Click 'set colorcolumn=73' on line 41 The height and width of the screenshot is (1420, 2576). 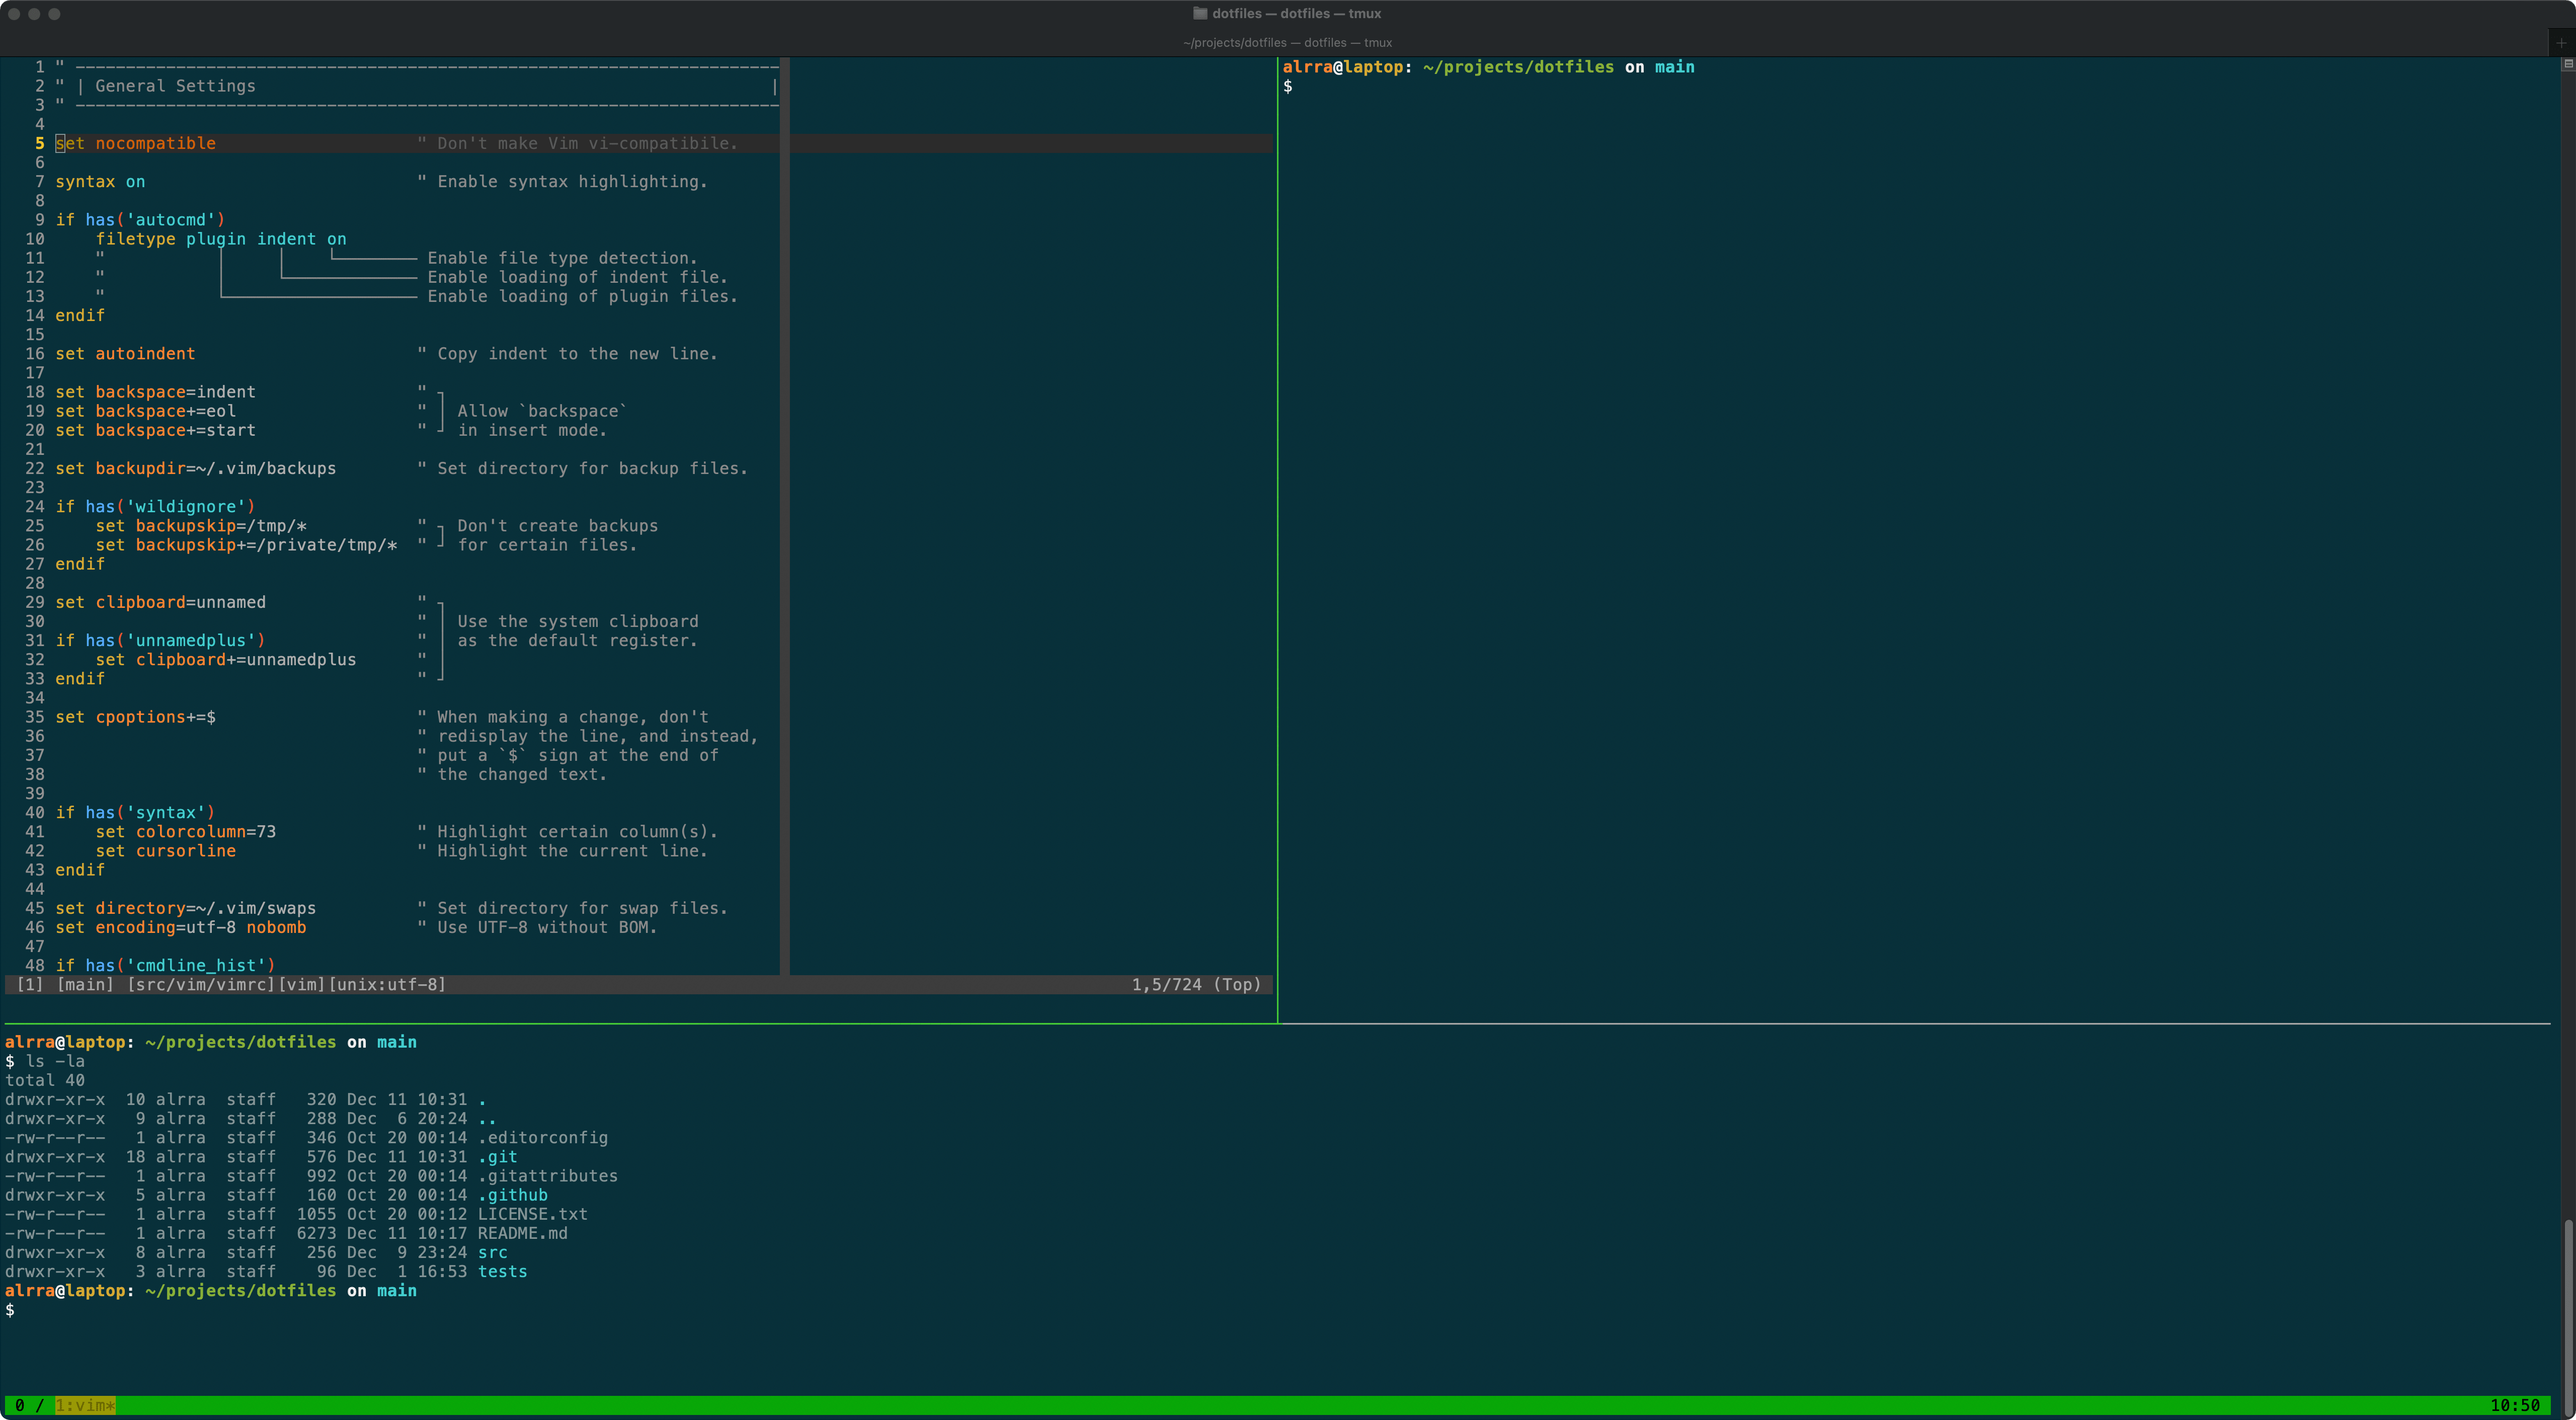coord(186,832)
